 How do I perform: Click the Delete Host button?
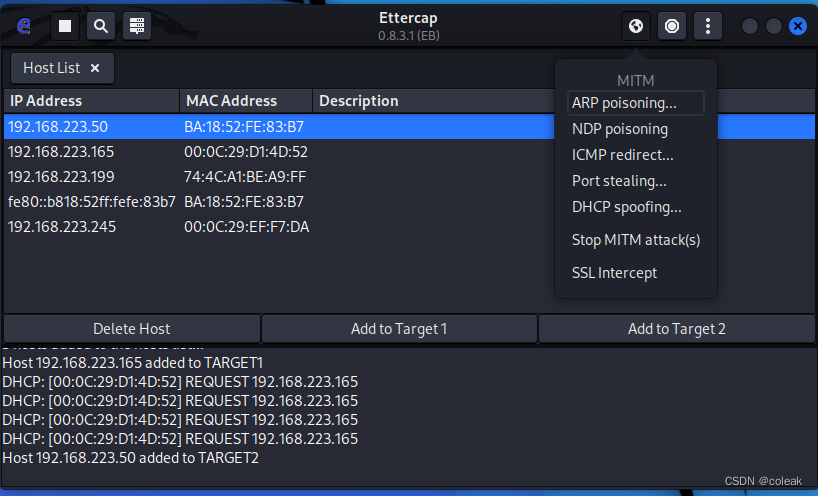coord(131,329)
